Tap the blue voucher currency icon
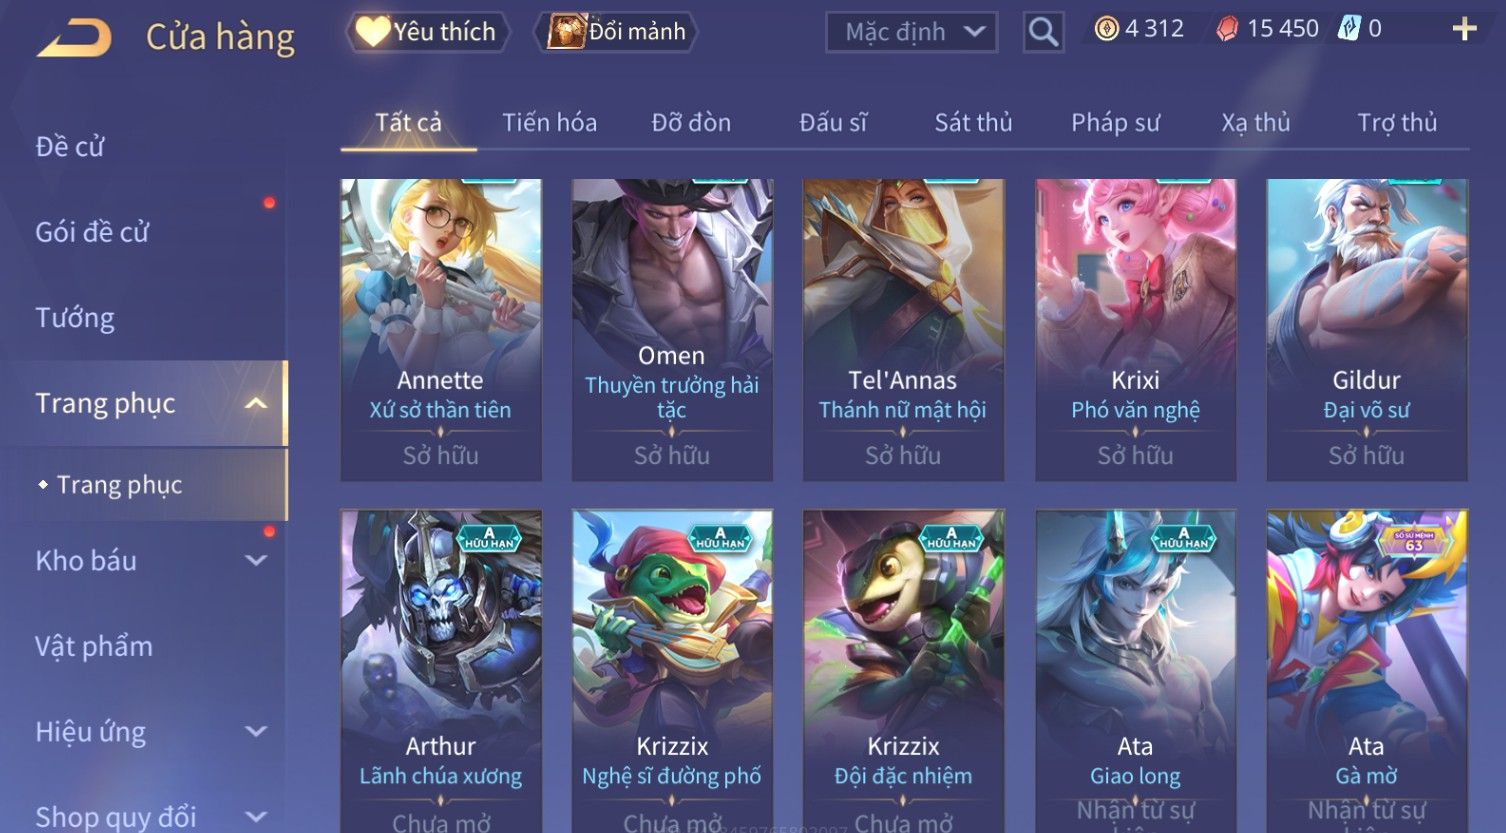Image resolution: width=1506 pixels, height=833 pixels. (1349, 29)
